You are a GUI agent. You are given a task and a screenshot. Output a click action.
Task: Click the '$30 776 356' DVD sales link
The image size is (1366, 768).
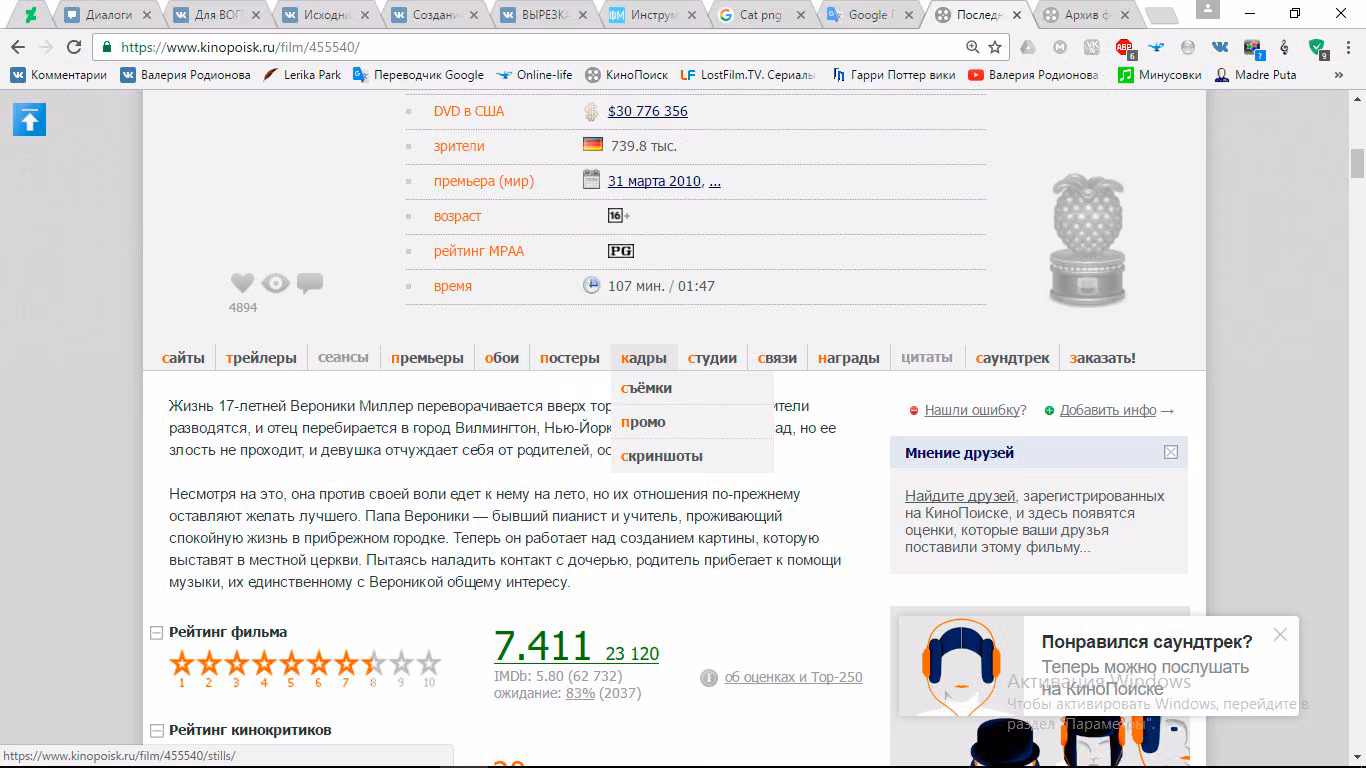(x=648, y=111)
